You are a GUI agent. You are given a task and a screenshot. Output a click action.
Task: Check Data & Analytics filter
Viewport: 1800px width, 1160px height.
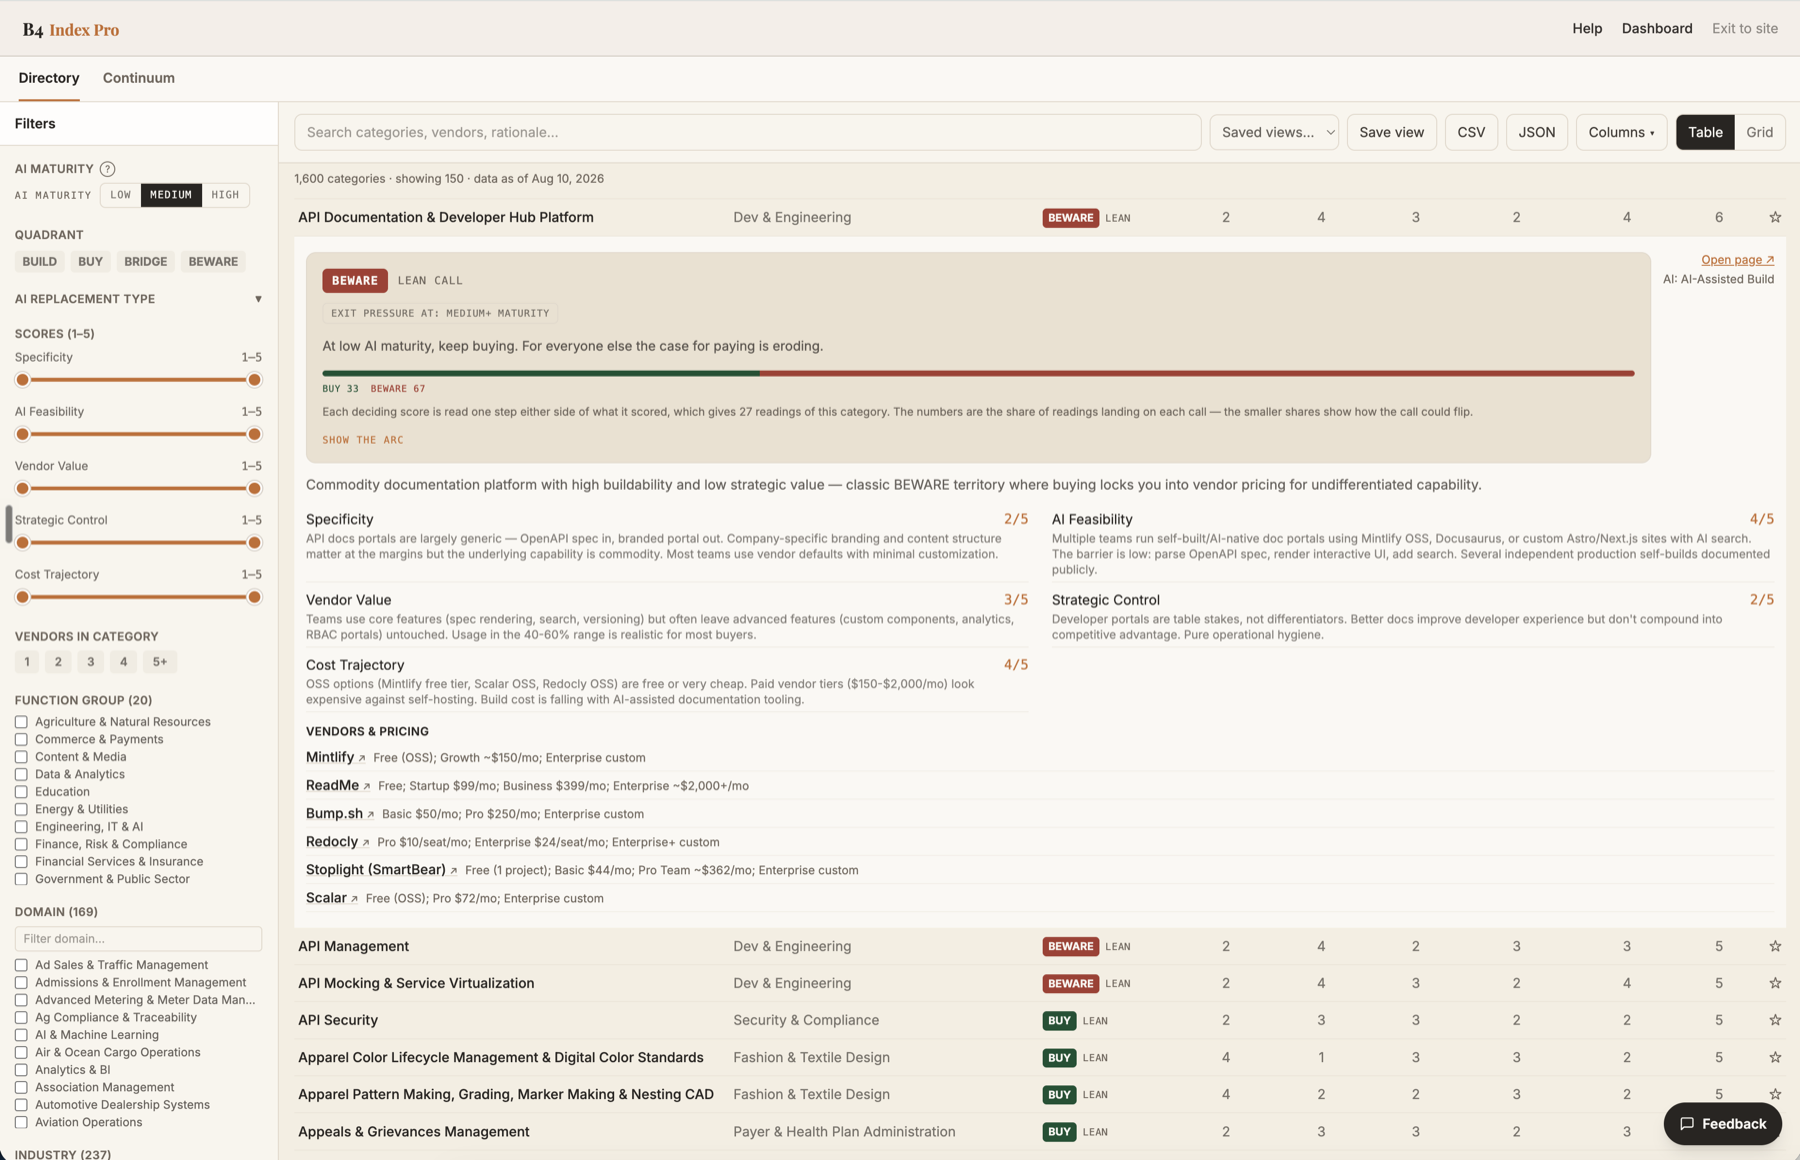21,774
